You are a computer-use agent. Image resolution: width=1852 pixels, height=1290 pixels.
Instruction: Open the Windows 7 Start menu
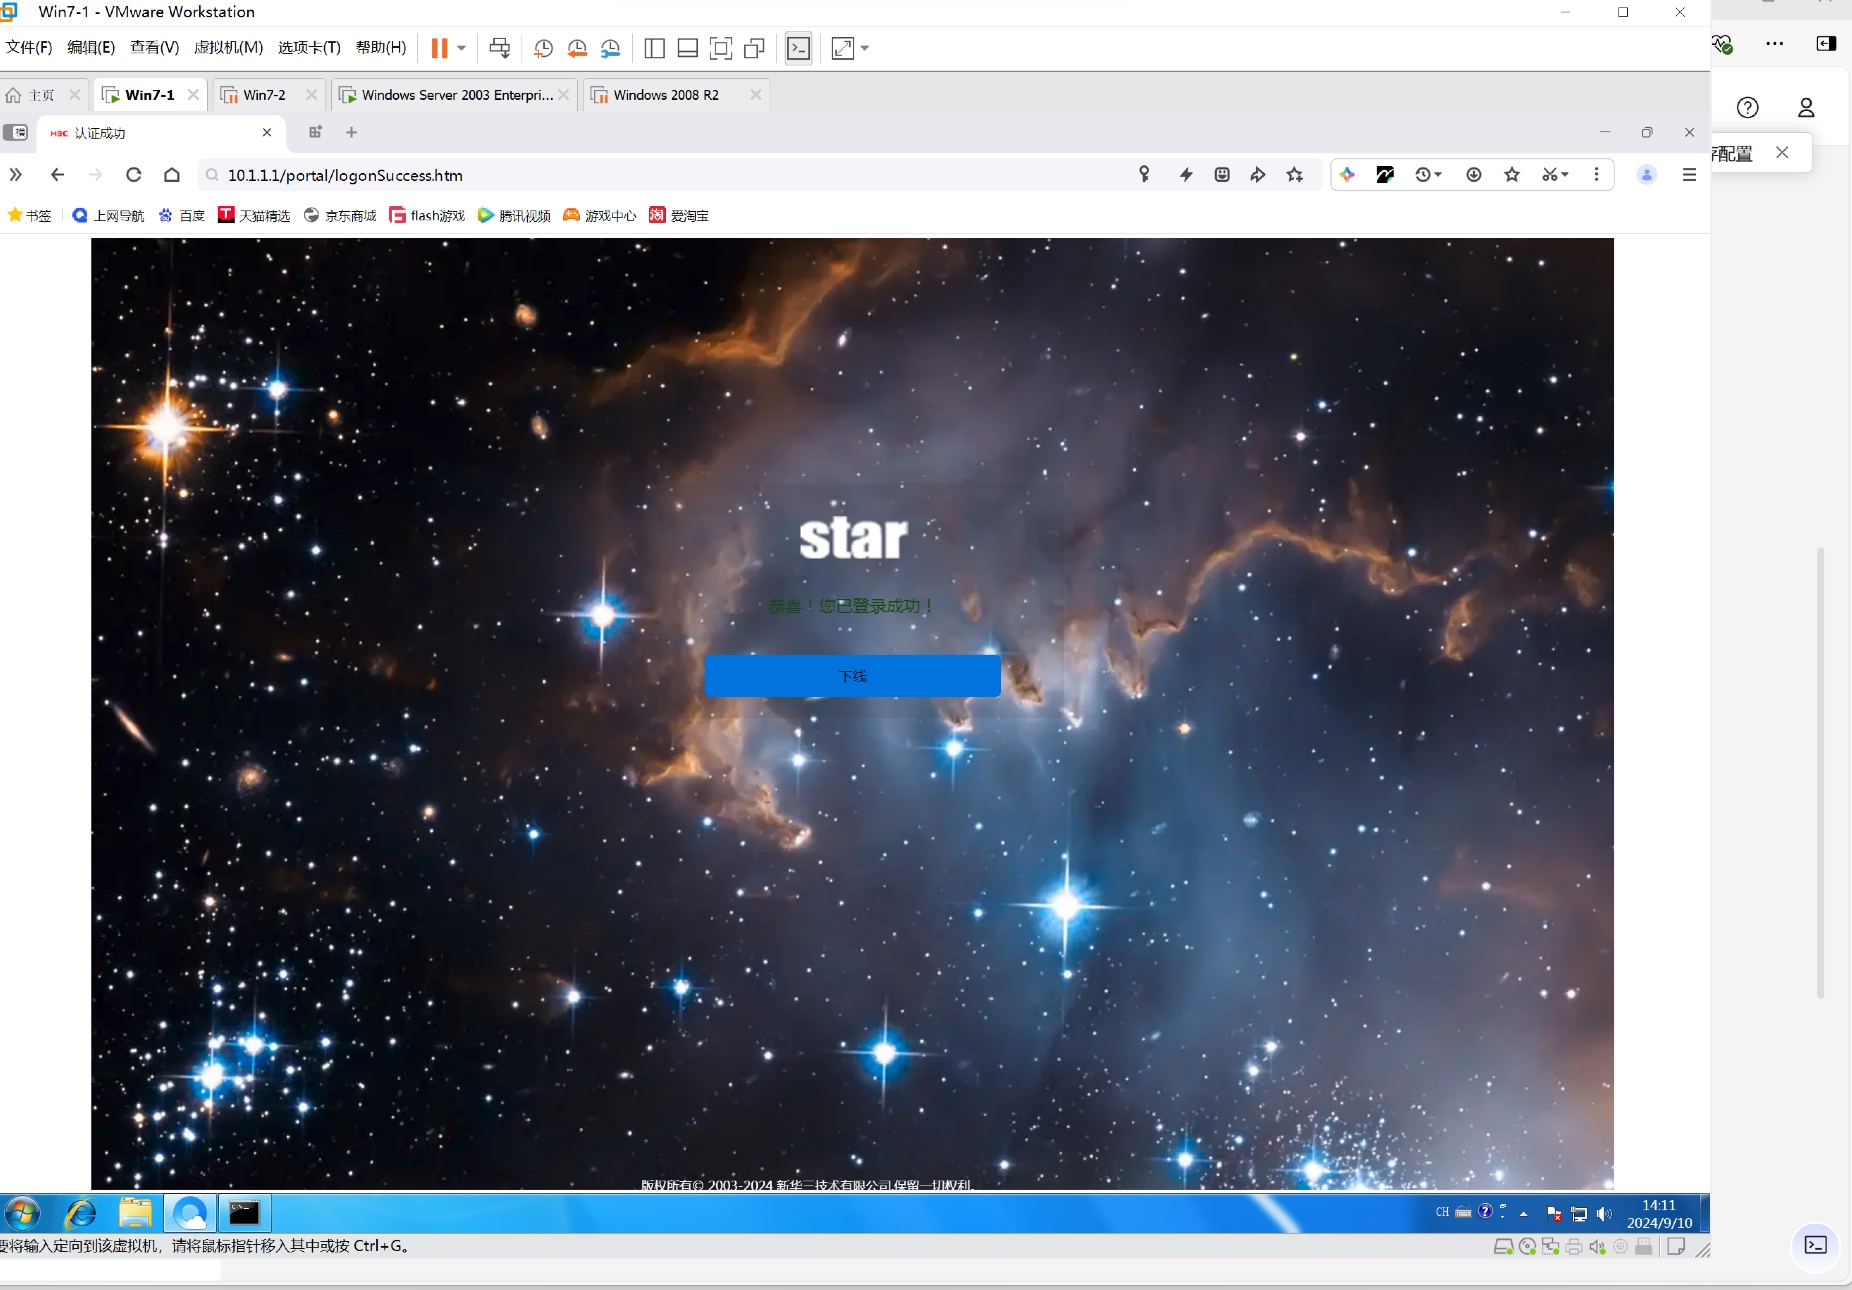pos(22,1213)
